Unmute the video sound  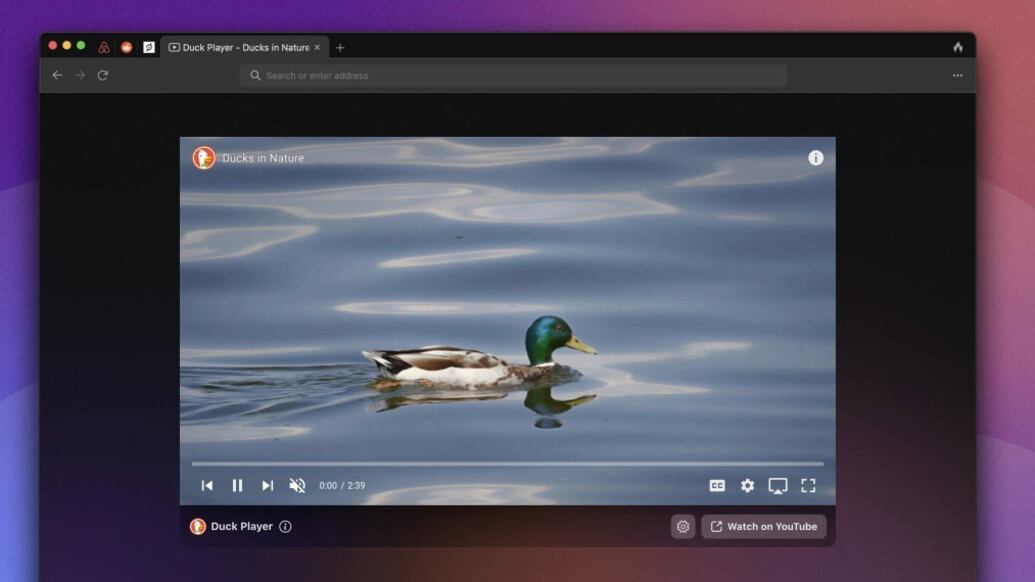point(297,486)
